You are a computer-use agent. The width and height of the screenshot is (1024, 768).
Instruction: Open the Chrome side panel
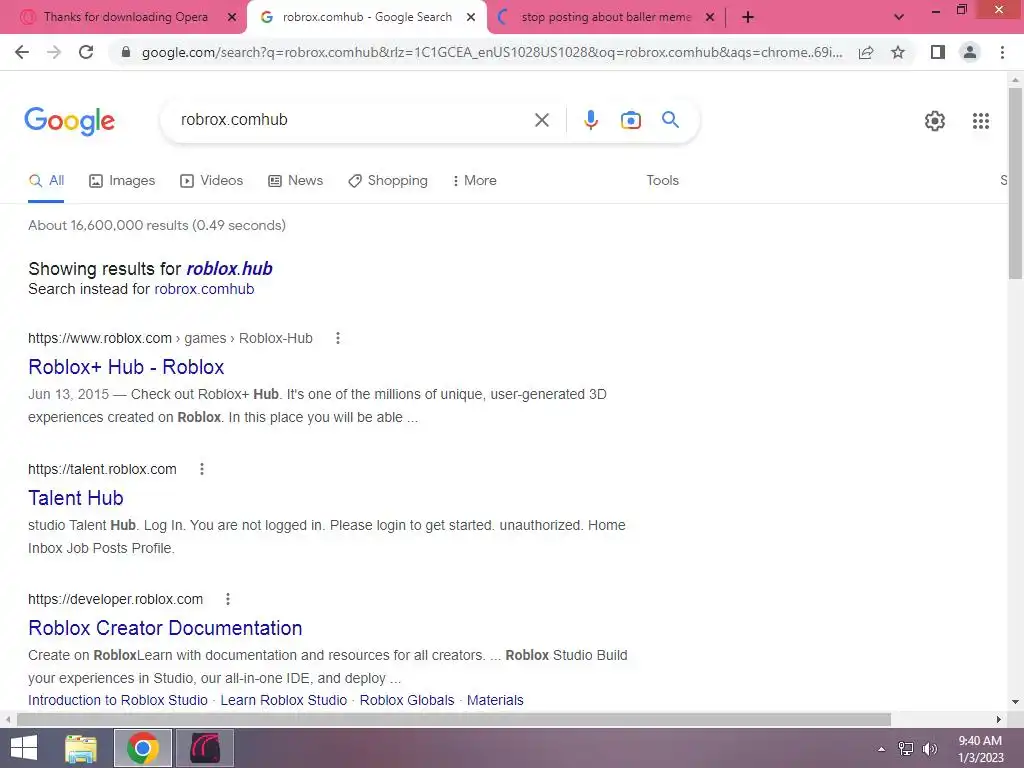click(x=938, y=52)
